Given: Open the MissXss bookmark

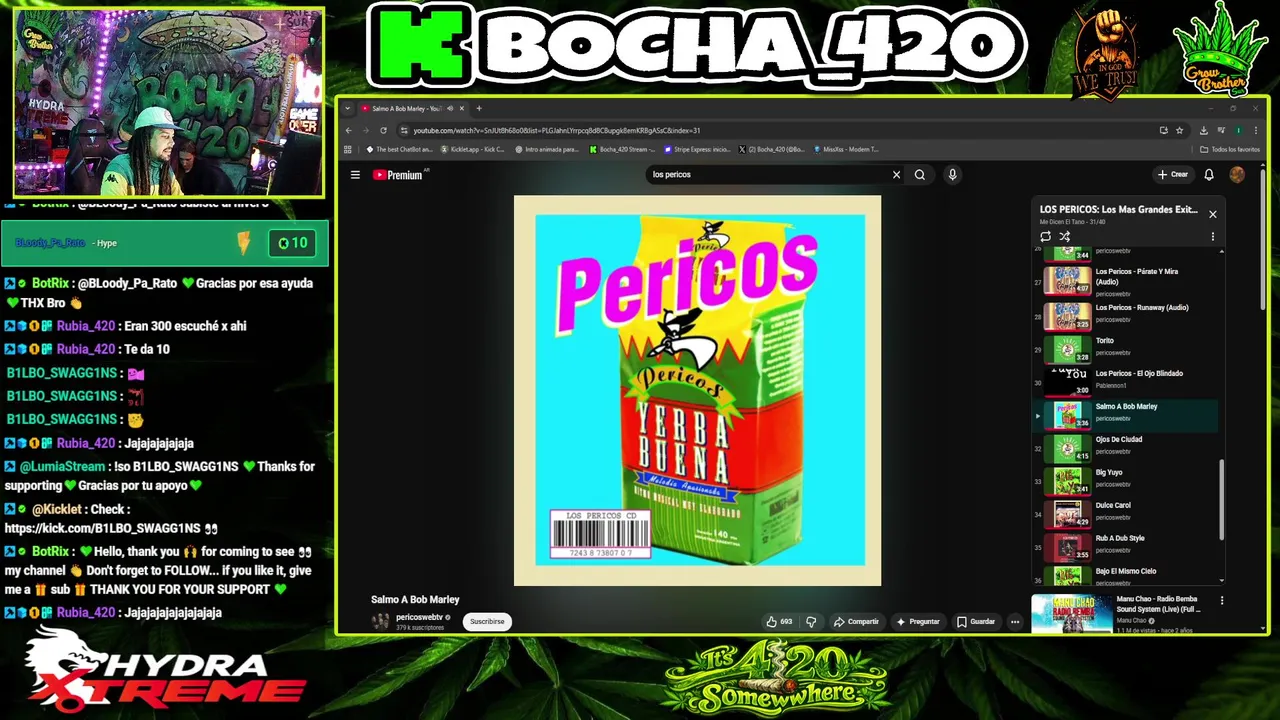Looking at the screenshot, I should 846,150.
